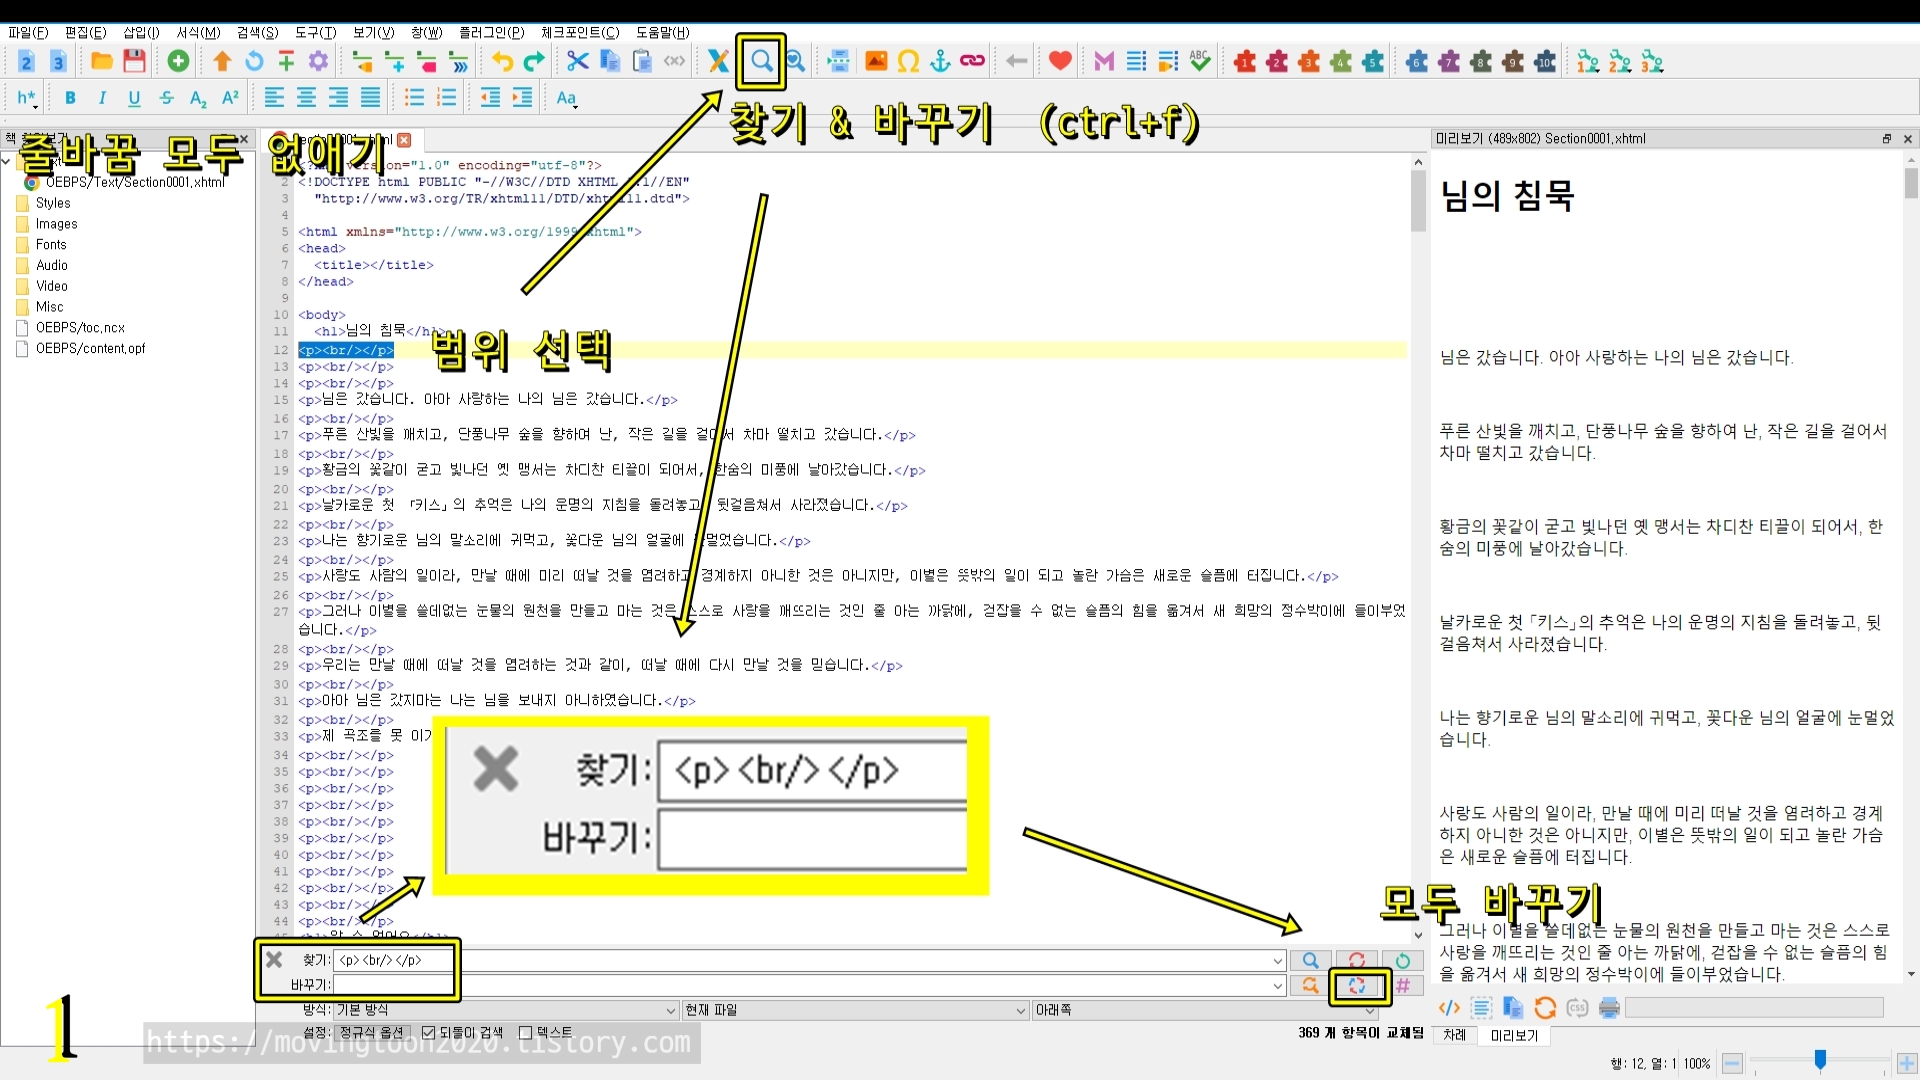Close the Section0001.xhtml editor tab

404,140
